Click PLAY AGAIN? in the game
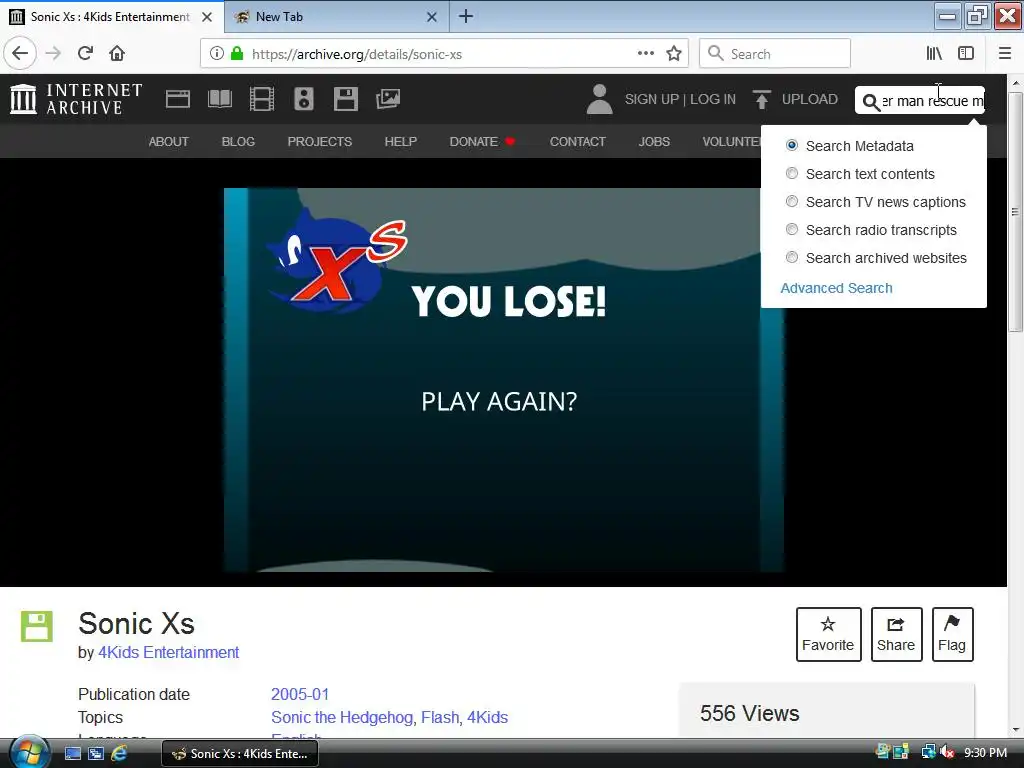The width and height of the screenshot is (1024, 768). 499,401
